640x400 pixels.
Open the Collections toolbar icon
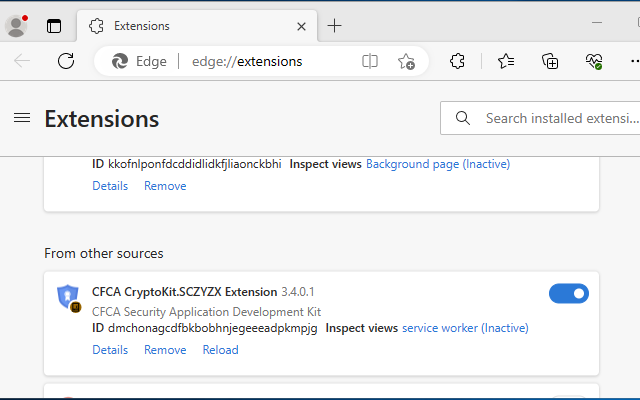pos(550,61)
